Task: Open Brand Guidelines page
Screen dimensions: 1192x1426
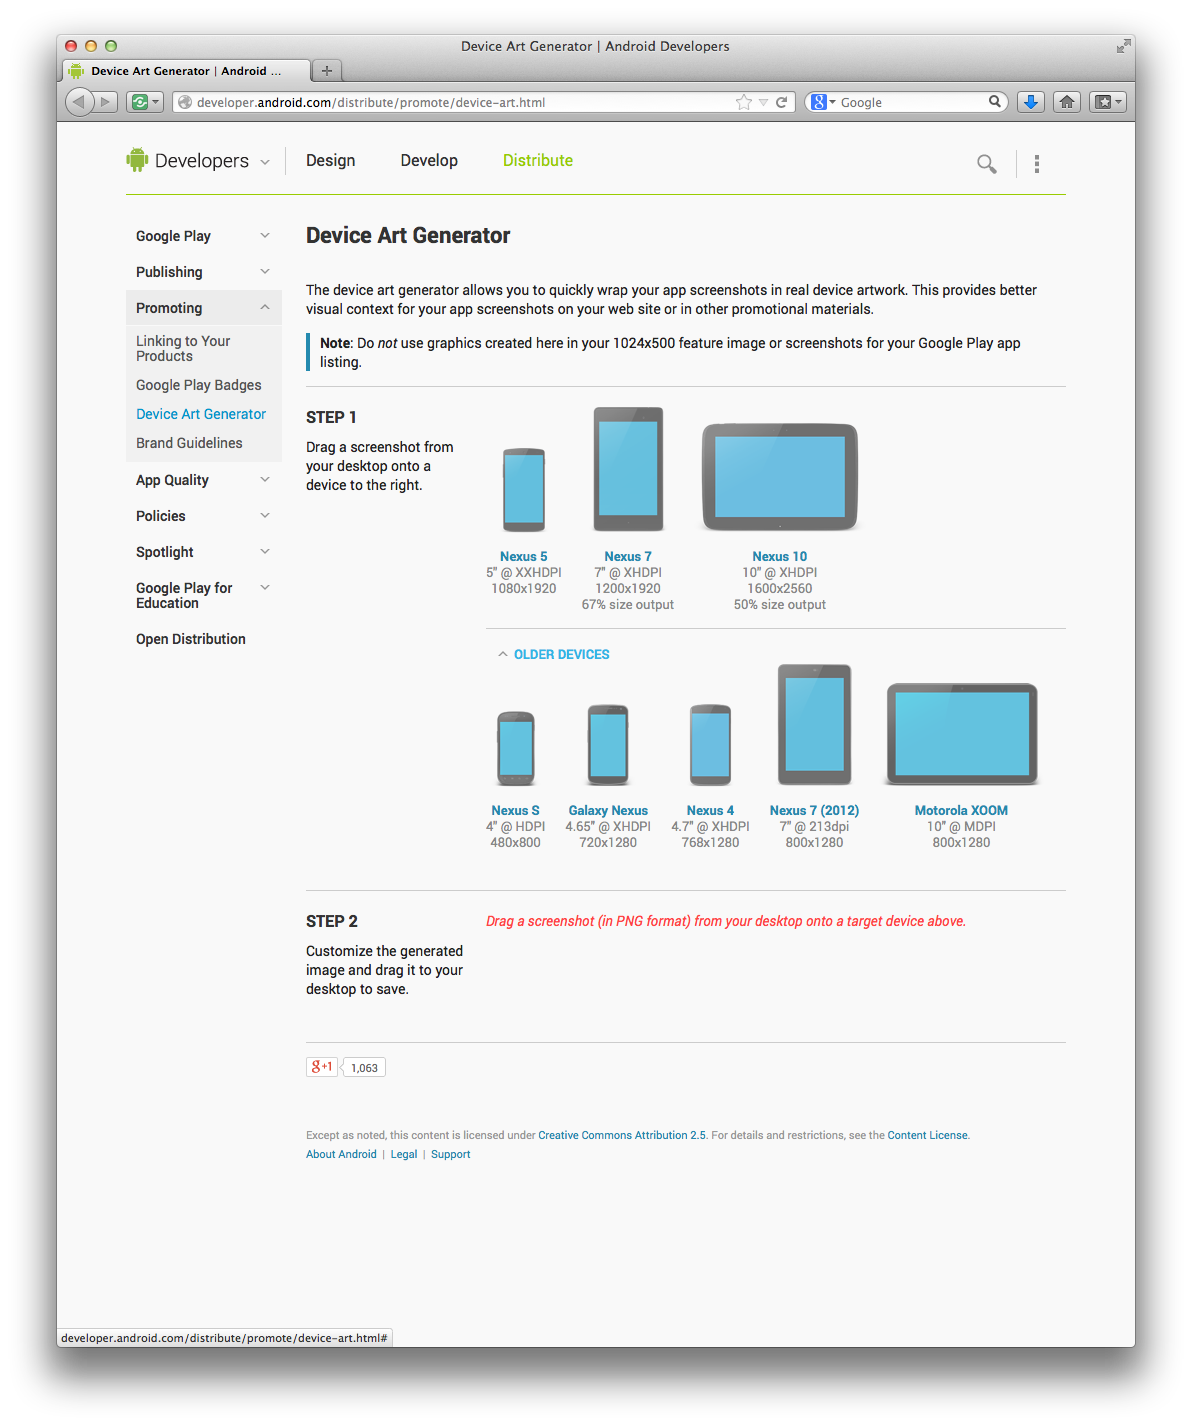Action: coord(189,443)
